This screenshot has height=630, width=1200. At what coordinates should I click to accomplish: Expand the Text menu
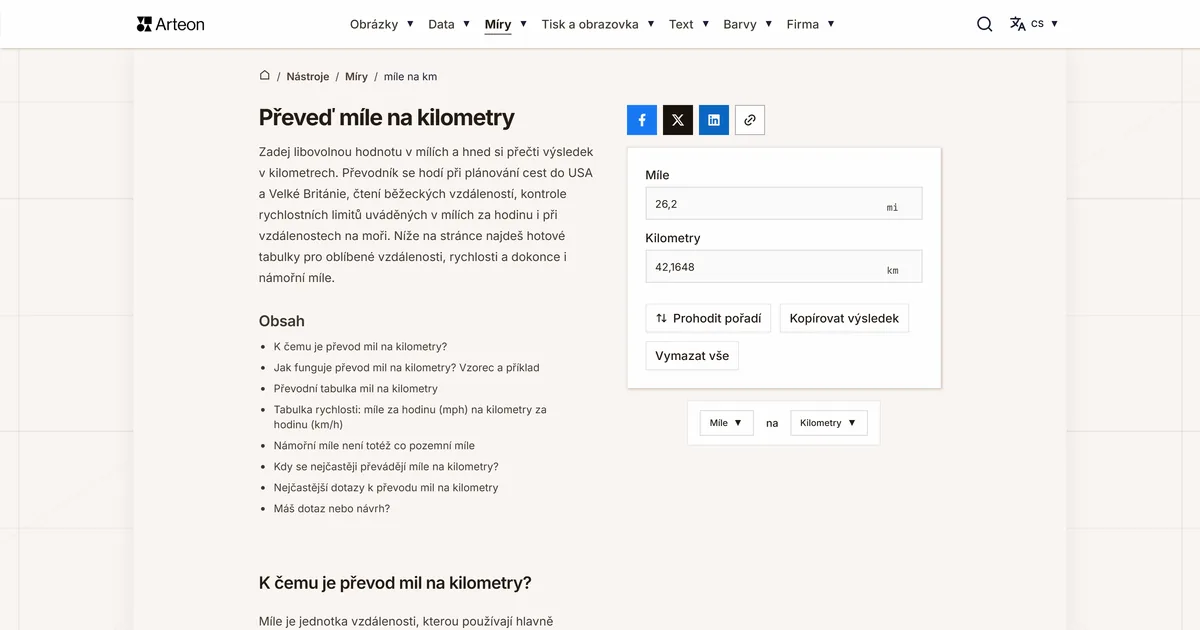coord(689,24)
